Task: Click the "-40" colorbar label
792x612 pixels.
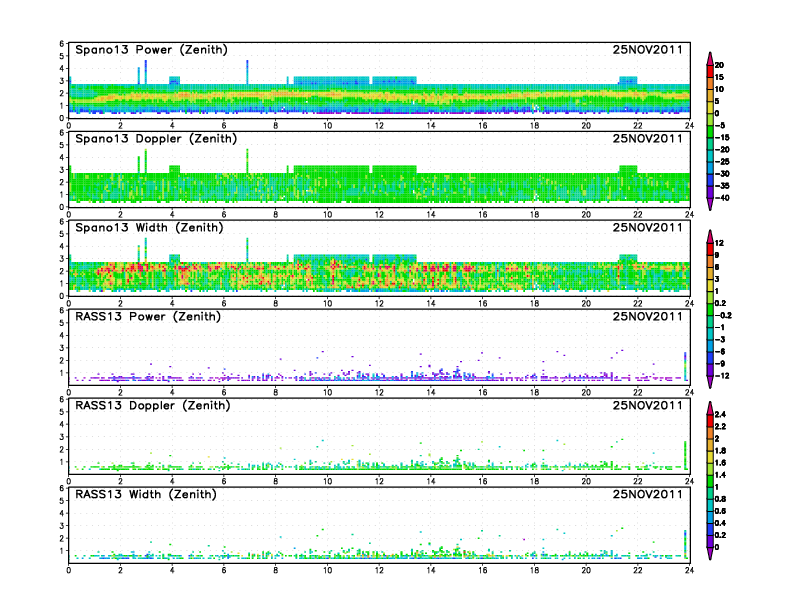Action: [722, 198]
